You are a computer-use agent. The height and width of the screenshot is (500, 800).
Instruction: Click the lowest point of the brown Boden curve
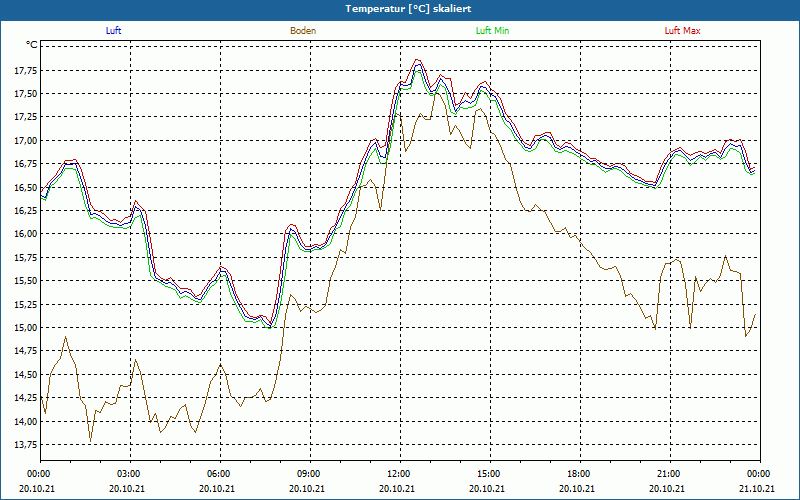[x=91, y=440]
